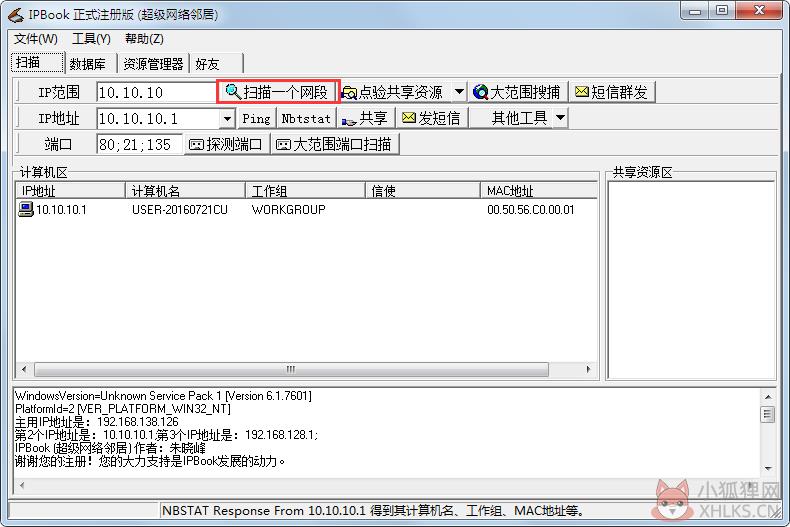
Task: Click the computer list left scroll arrow
Action: (x=24, y=369)
